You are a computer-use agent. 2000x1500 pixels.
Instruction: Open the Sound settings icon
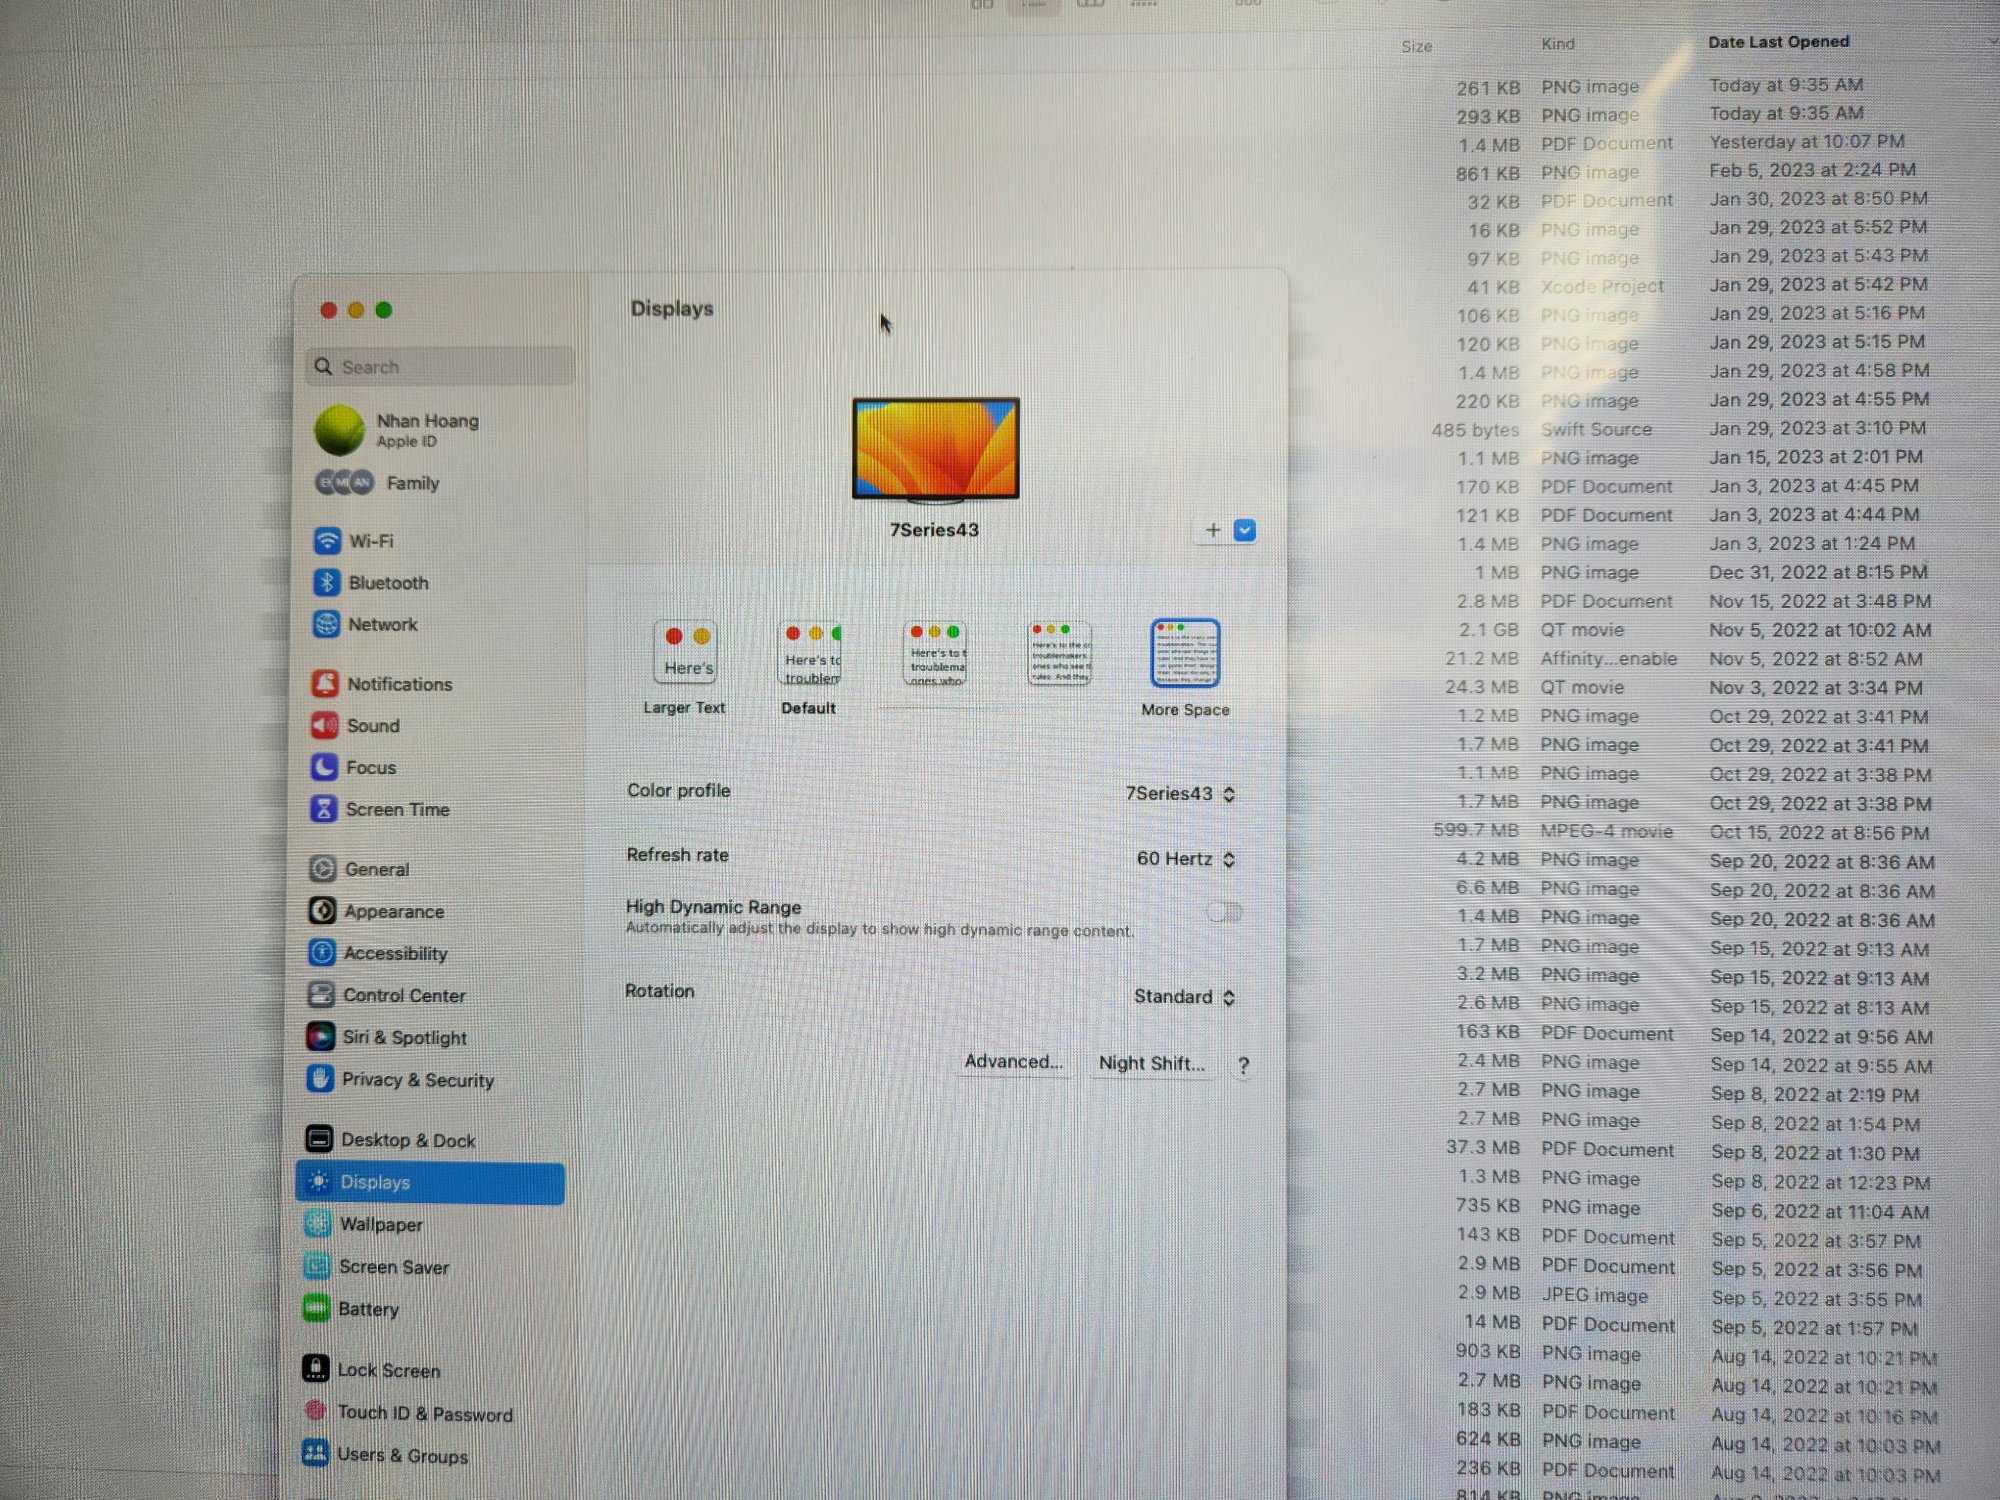(324, 726)
